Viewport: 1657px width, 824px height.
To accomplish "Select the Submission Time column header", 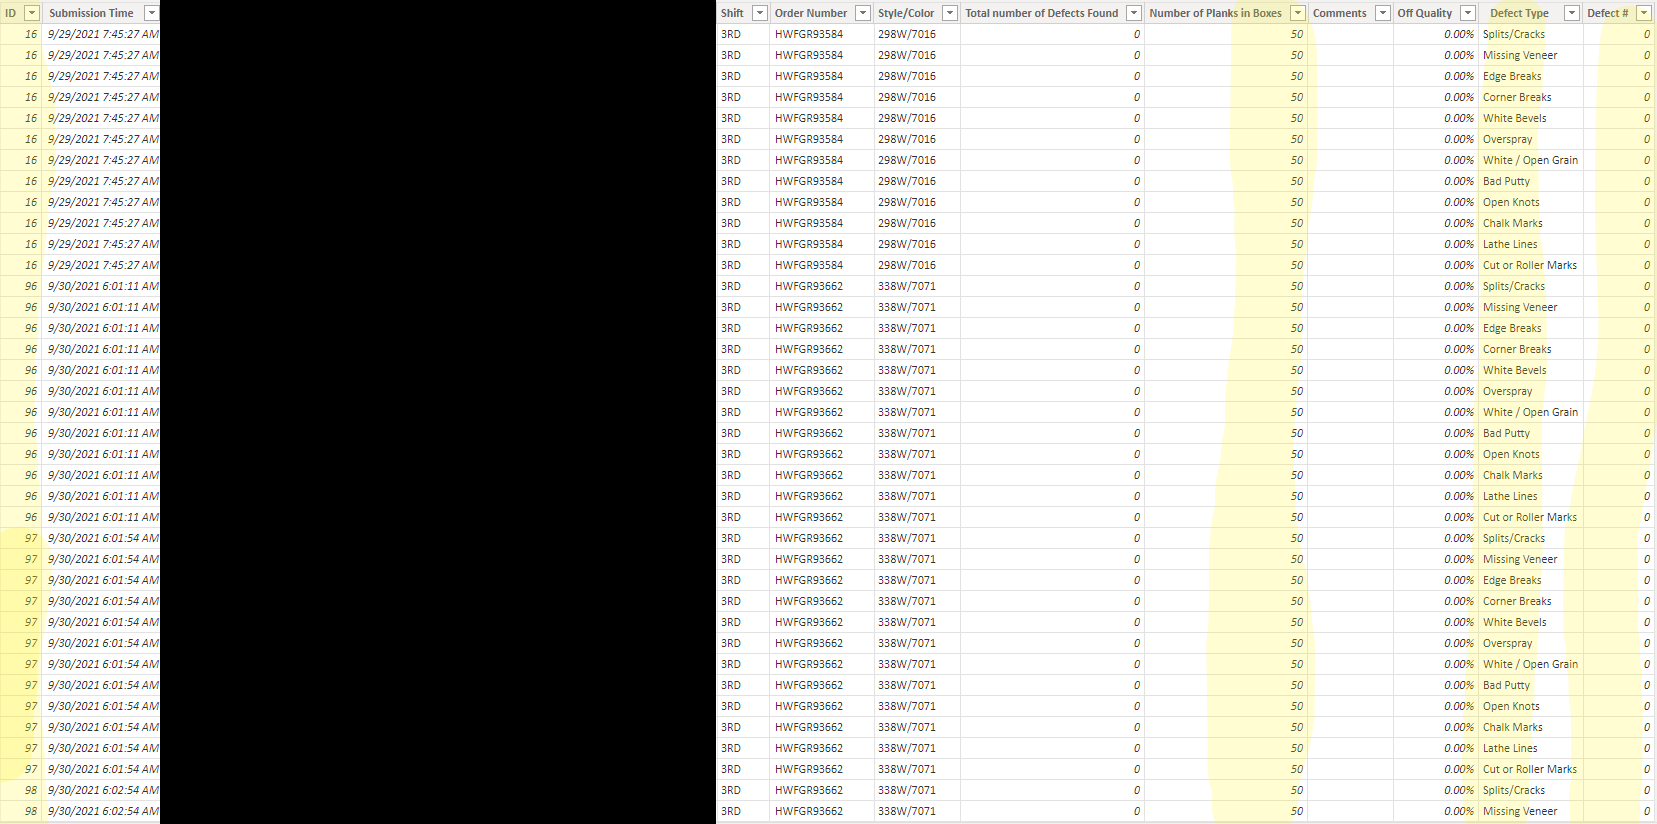I will 91,13.
